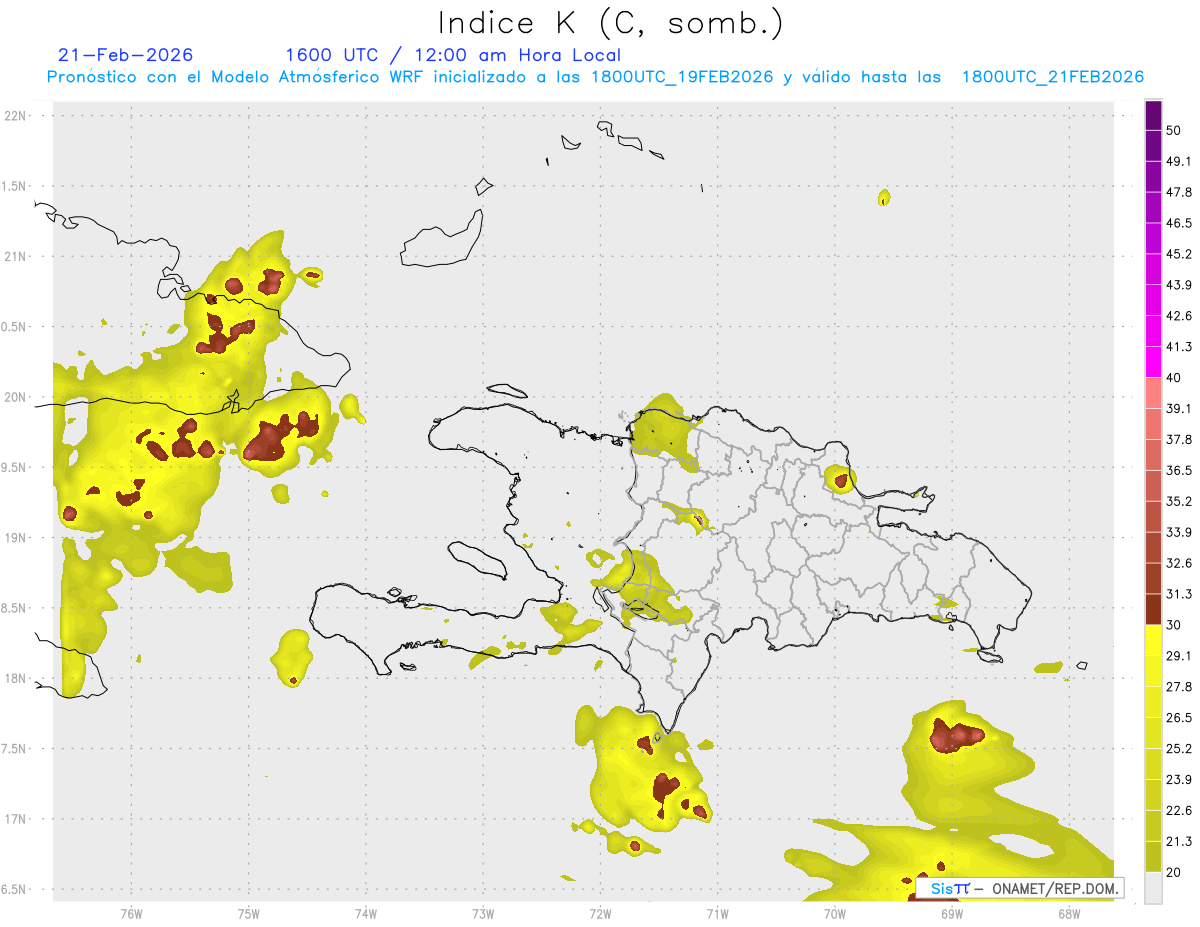This screenshot has height=927, width=1200.
Task: Click bright yellow swatch between 29.1 and 30
Action: 1153,641
